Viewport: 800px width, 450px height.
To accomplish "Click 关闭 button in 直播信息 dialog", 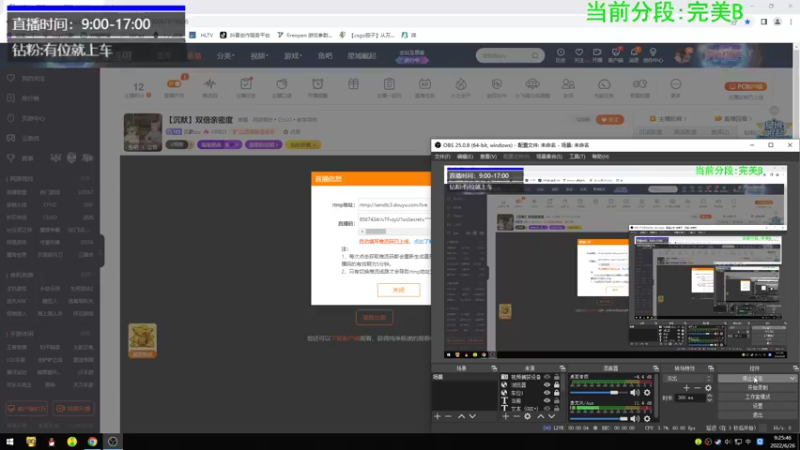I will coord(398,290).
